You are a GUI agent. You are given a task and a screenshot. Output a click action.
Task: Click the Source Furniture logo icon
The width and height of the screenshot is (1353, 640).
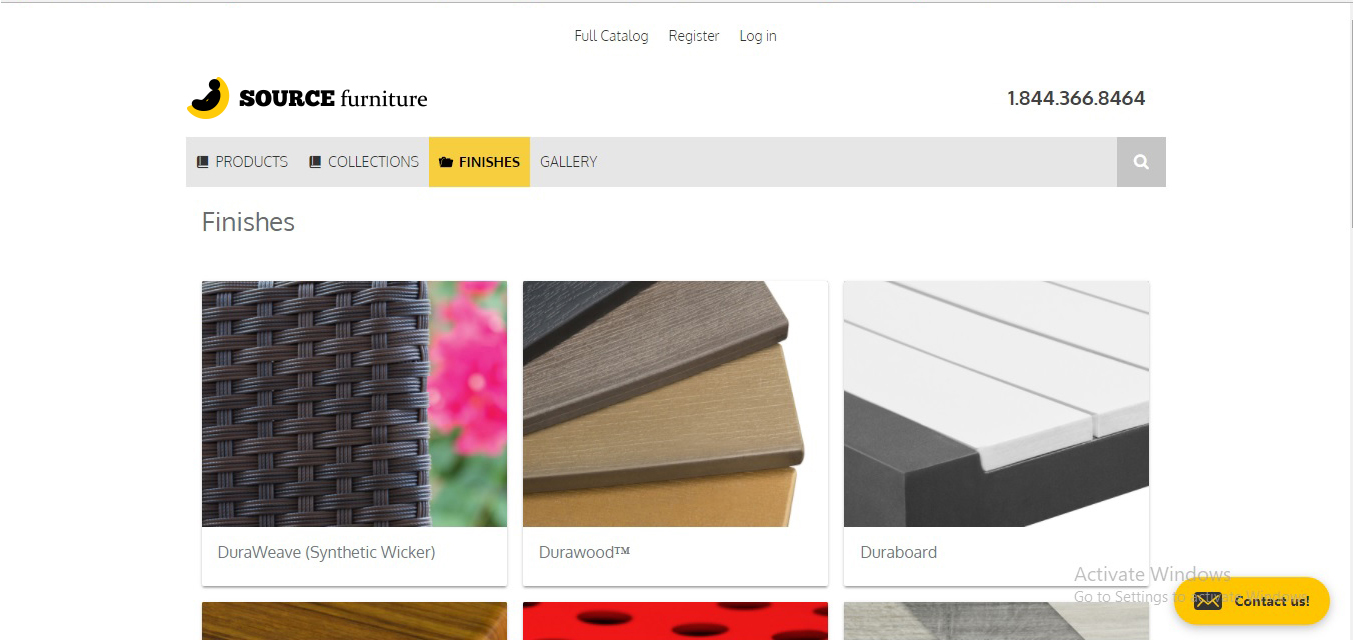(x=208, y=98)
